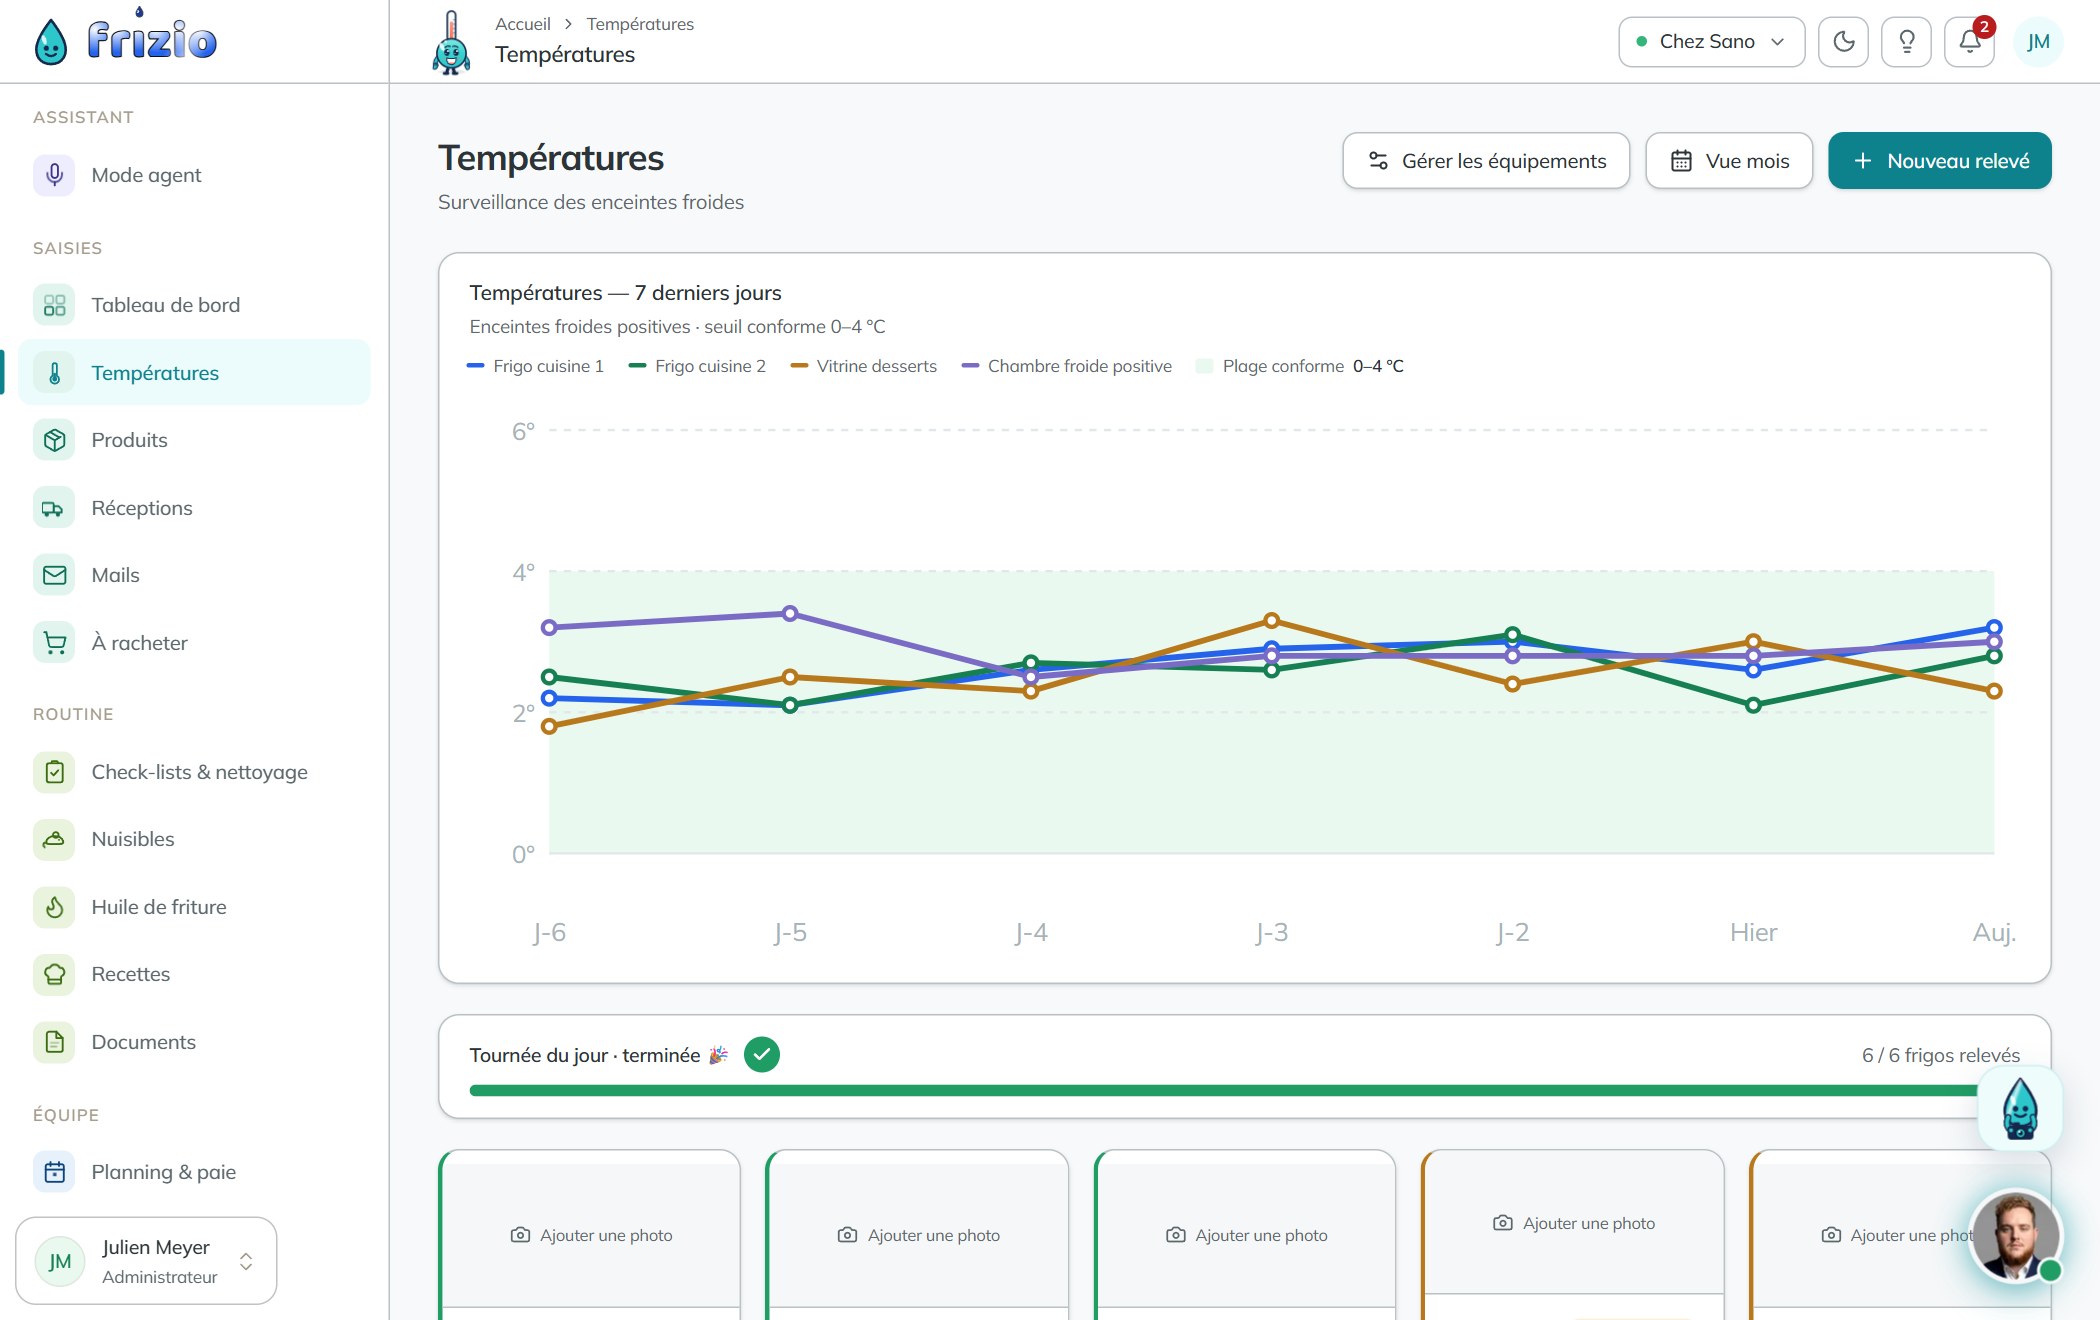Image resolution: width=2100 pixels, height=1320 pixels.
Task: Go to Tableau de bord menu item
Action: tap(194, 305)
